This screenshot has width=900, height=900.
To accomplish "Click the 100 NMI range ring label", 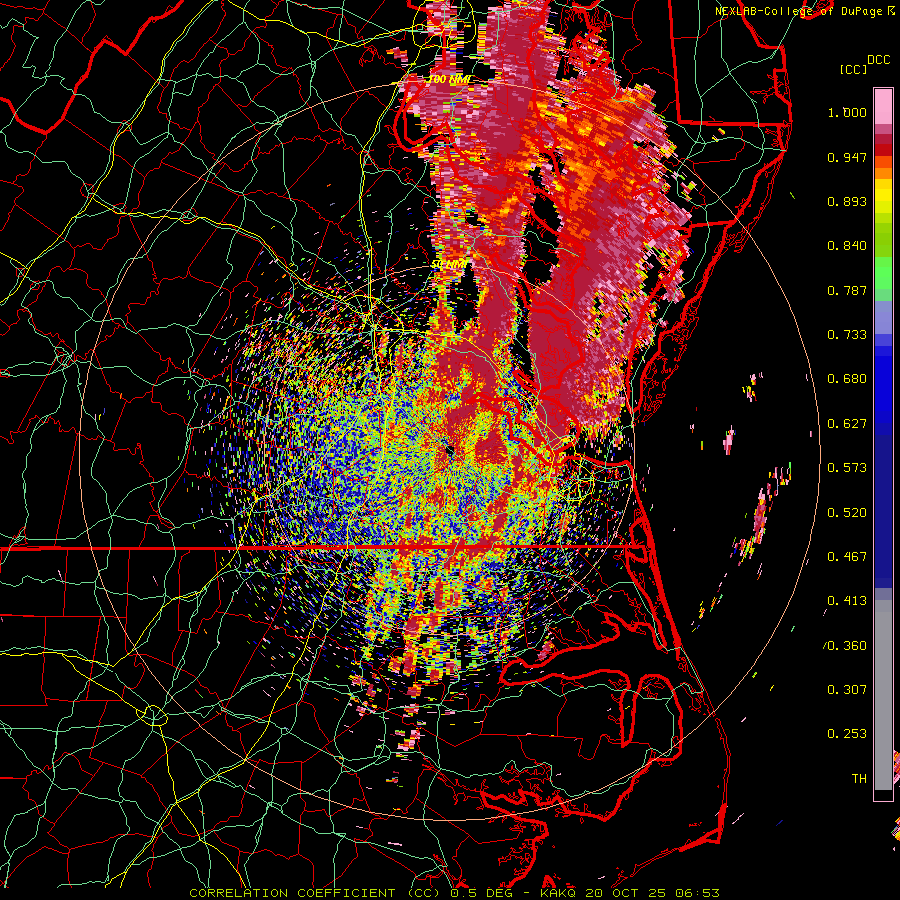I will [449, 79].
